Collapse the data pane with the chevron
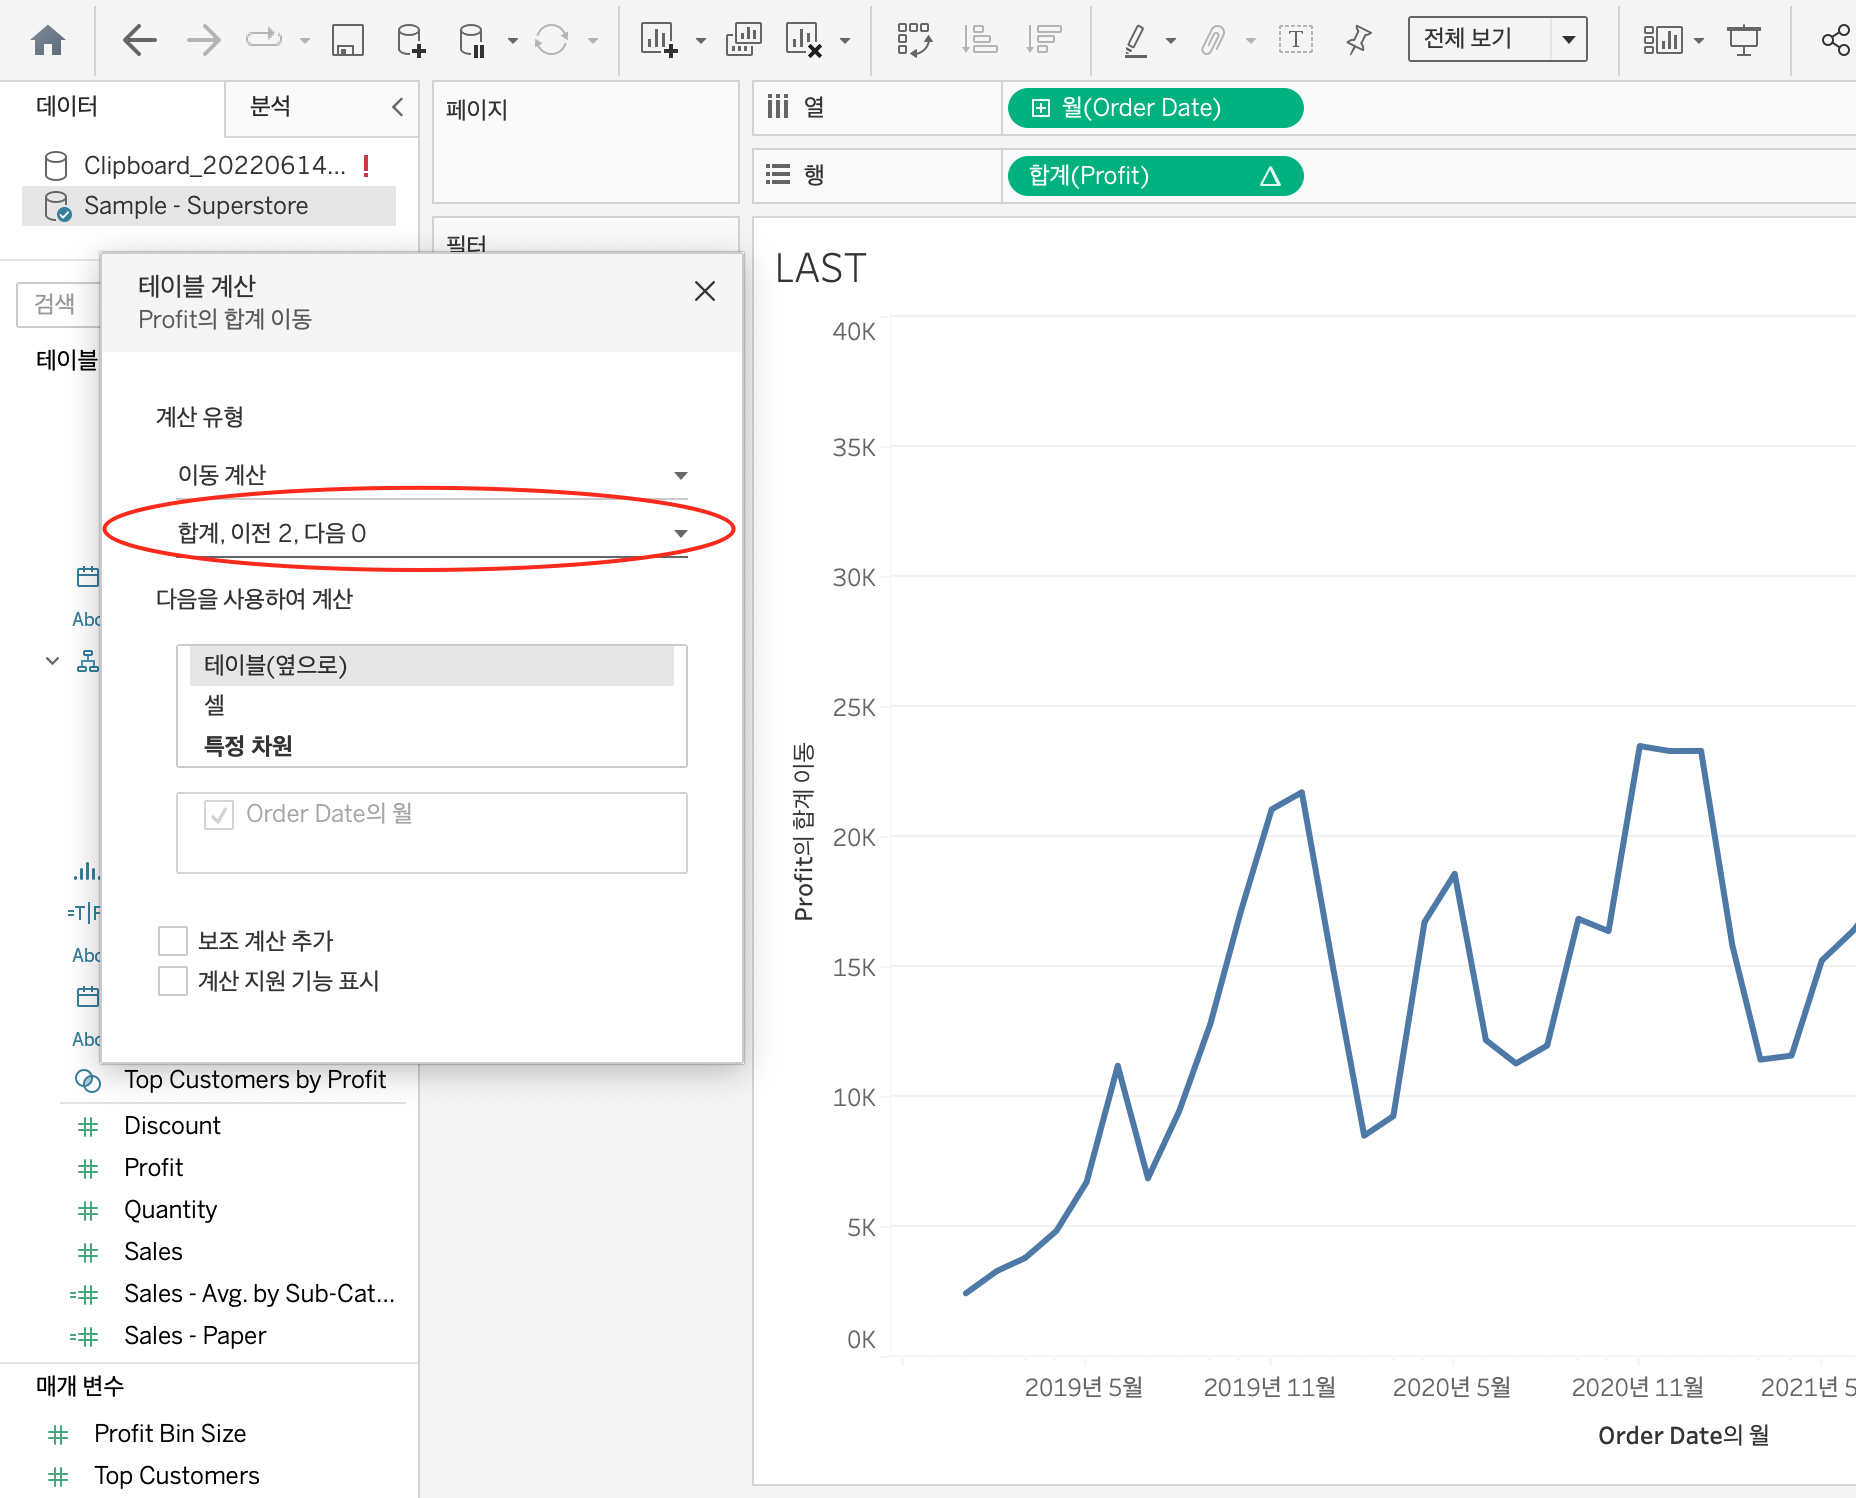The height and width of the screenshot is (1498, 1856). click(398, 107)
